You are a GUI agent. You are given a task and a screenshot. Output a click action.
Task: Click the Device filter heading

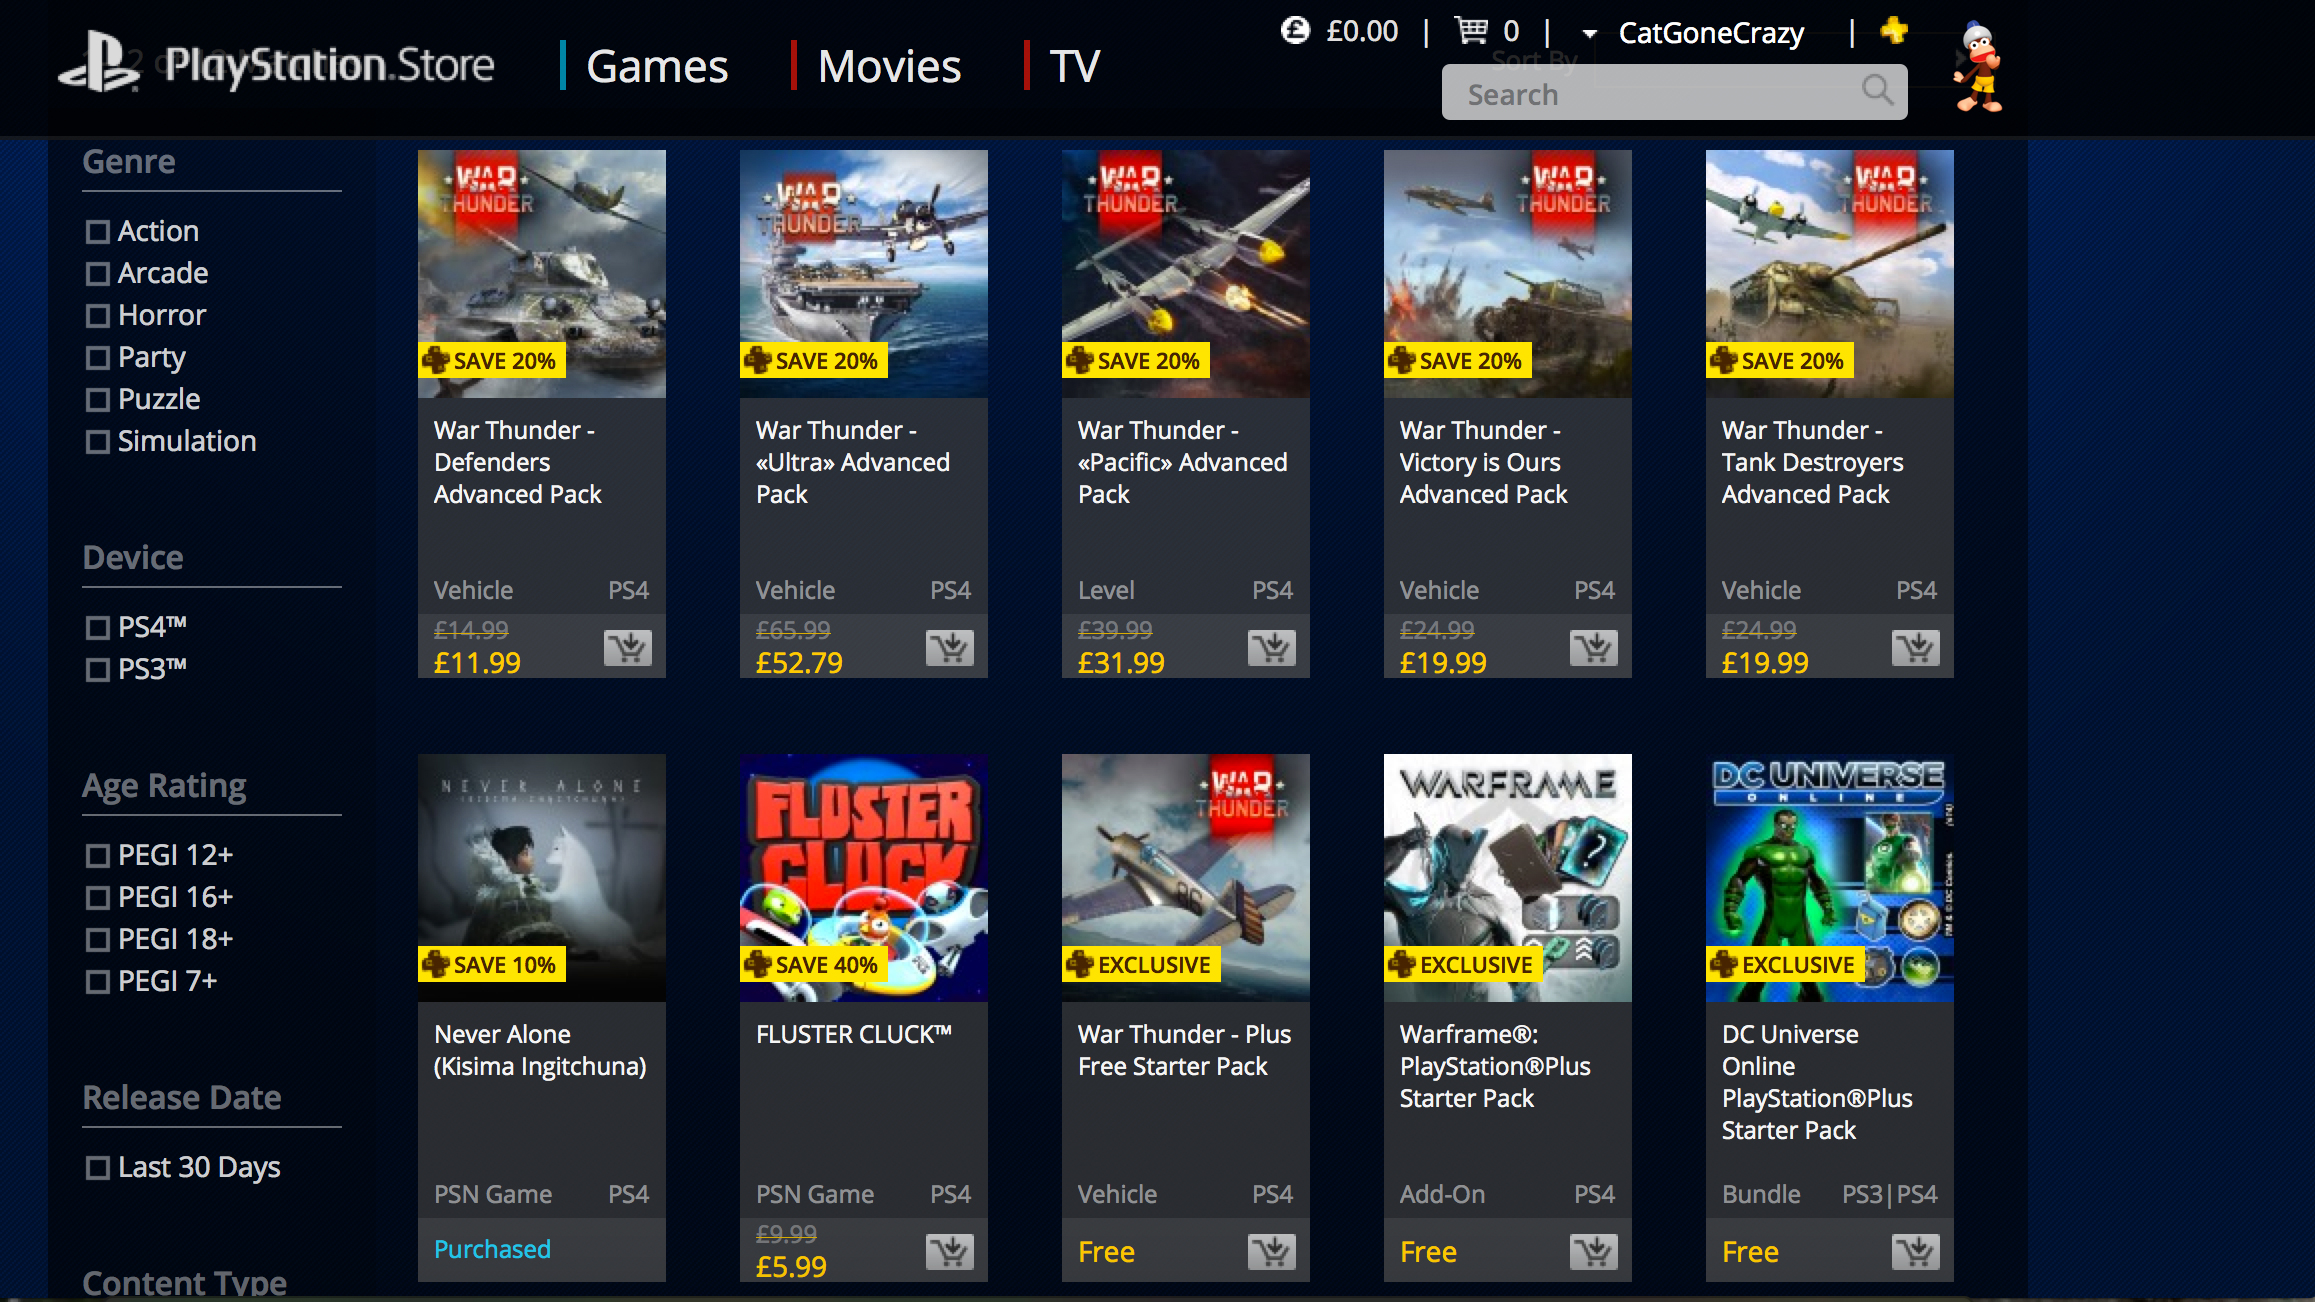[x=133, y=557]
